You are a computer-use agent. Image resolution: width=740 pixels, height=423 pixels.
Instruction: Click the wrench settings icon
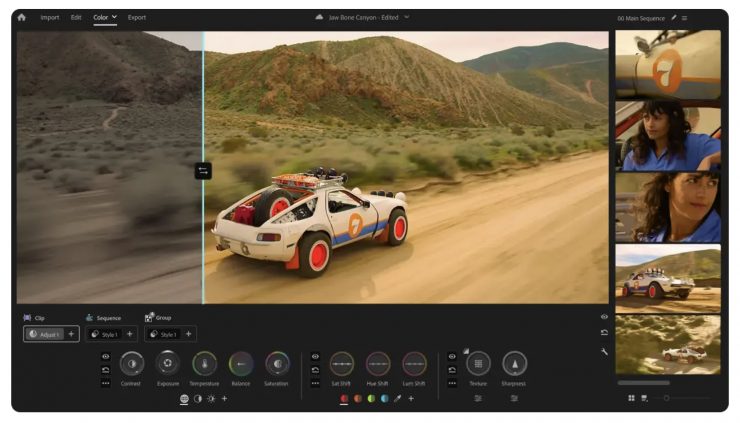604,352
